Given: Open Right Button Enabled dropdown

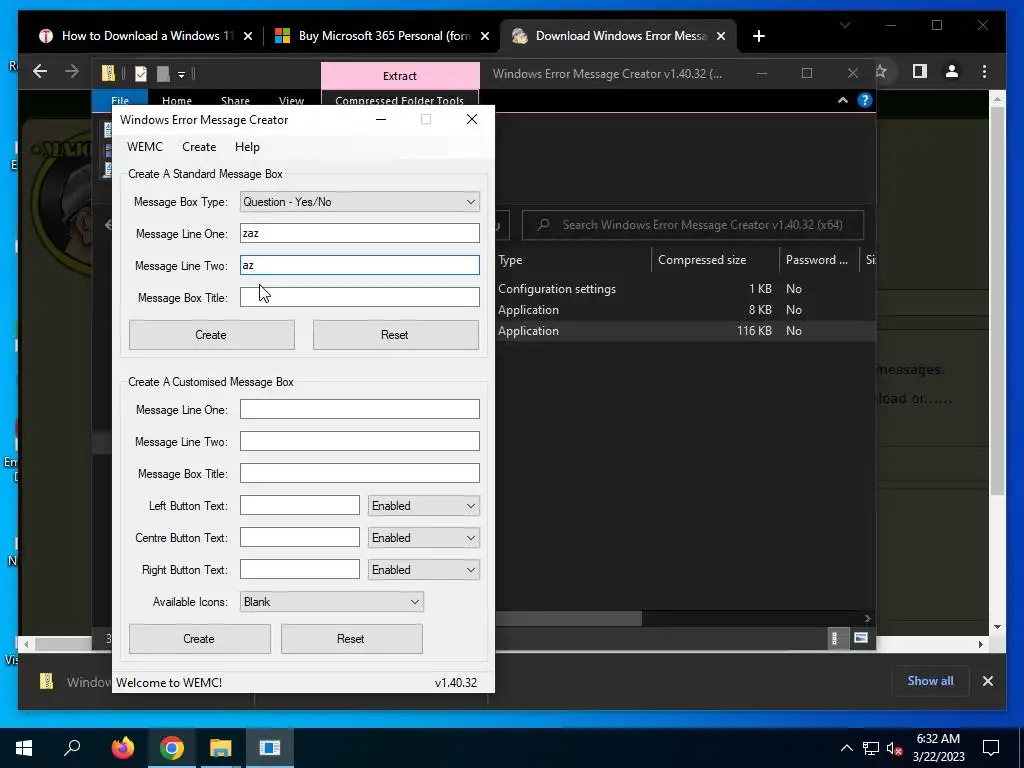Looking at the screenshot, I should [x=424, y=570].
